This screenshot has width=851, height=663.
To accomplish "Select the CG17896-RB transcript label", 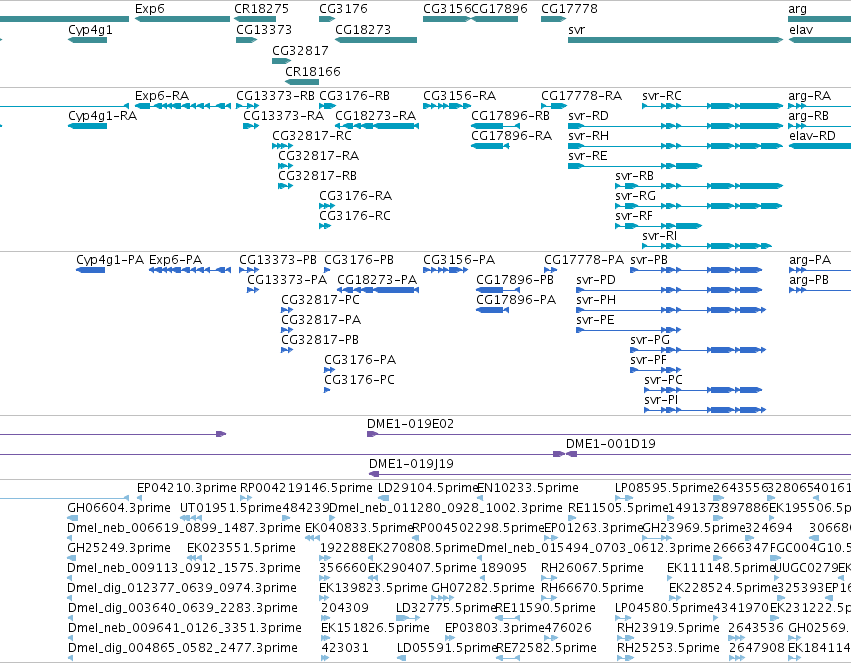I will 510,116.
